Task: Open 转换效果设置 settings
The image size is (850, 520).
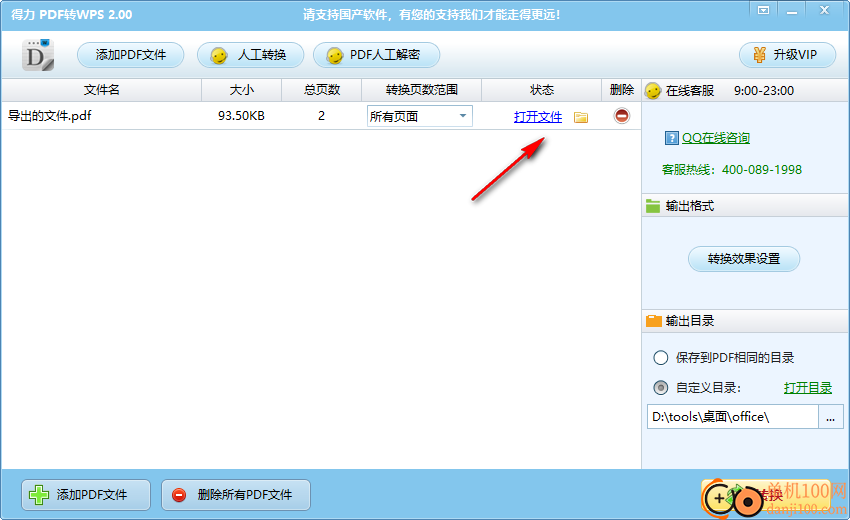Action: click(x=744, y=259)
